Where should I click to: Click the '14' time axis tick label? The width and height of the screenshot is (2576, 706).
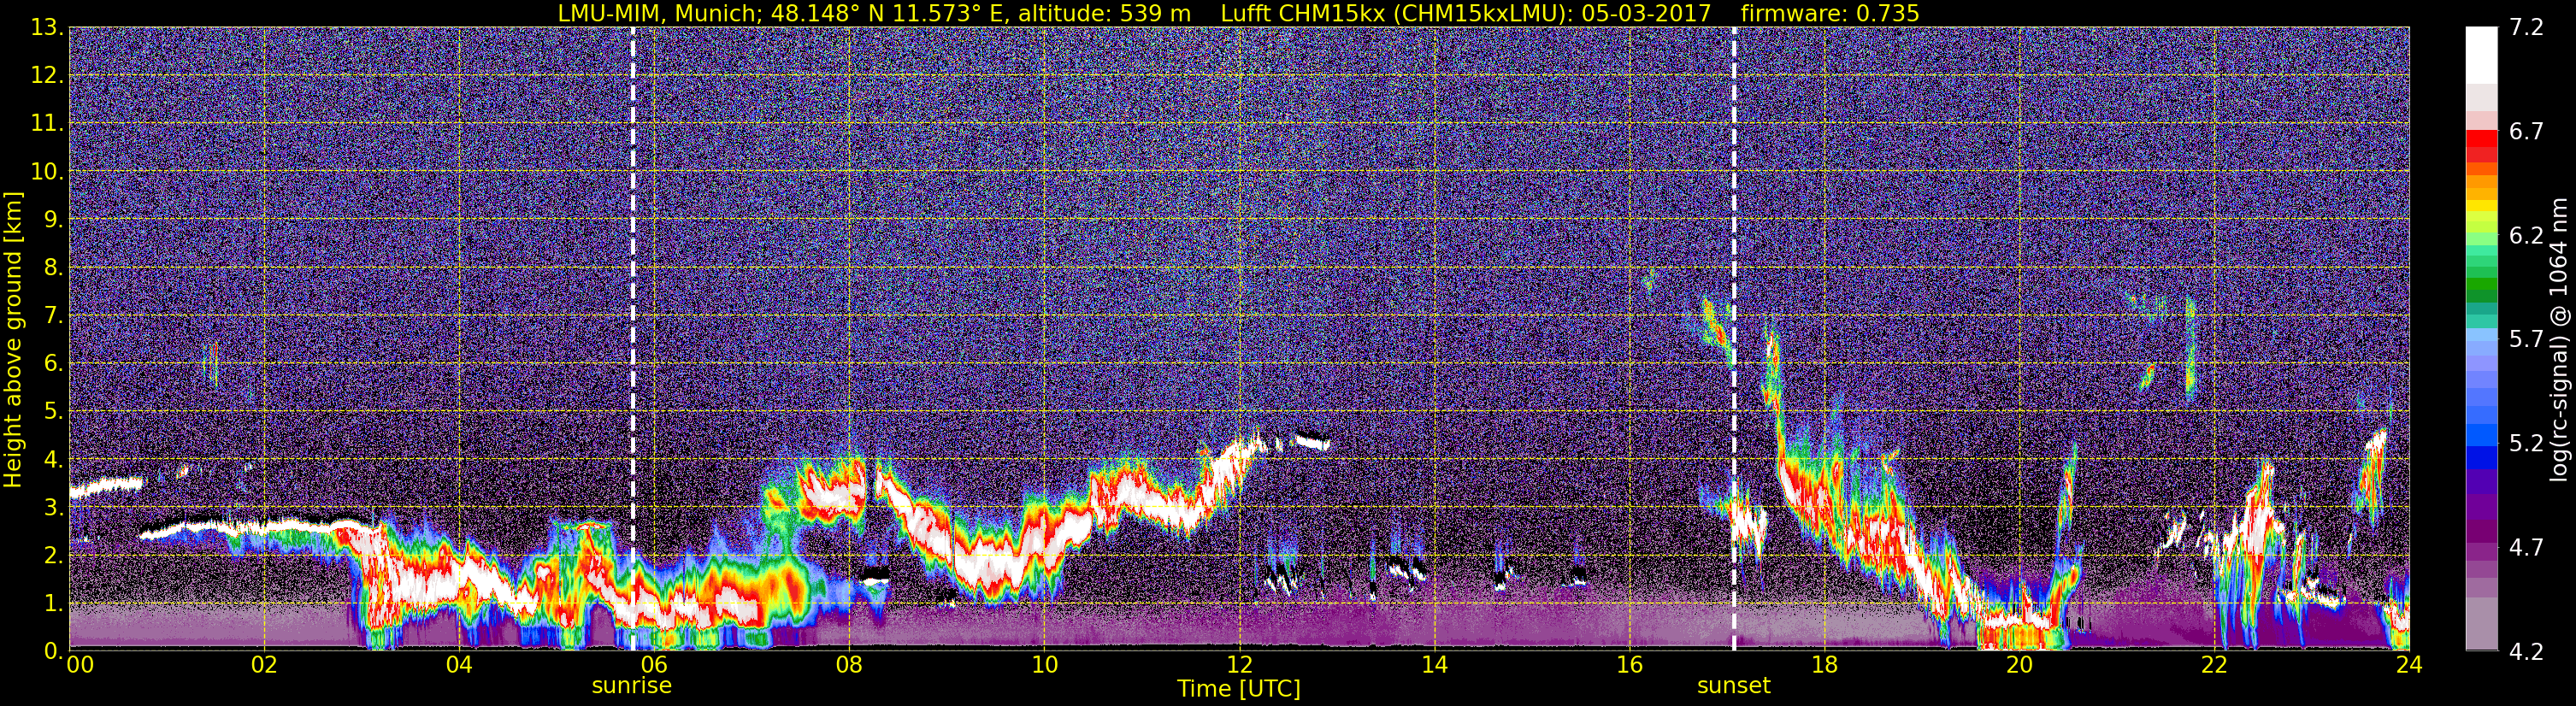[1434, 665]
